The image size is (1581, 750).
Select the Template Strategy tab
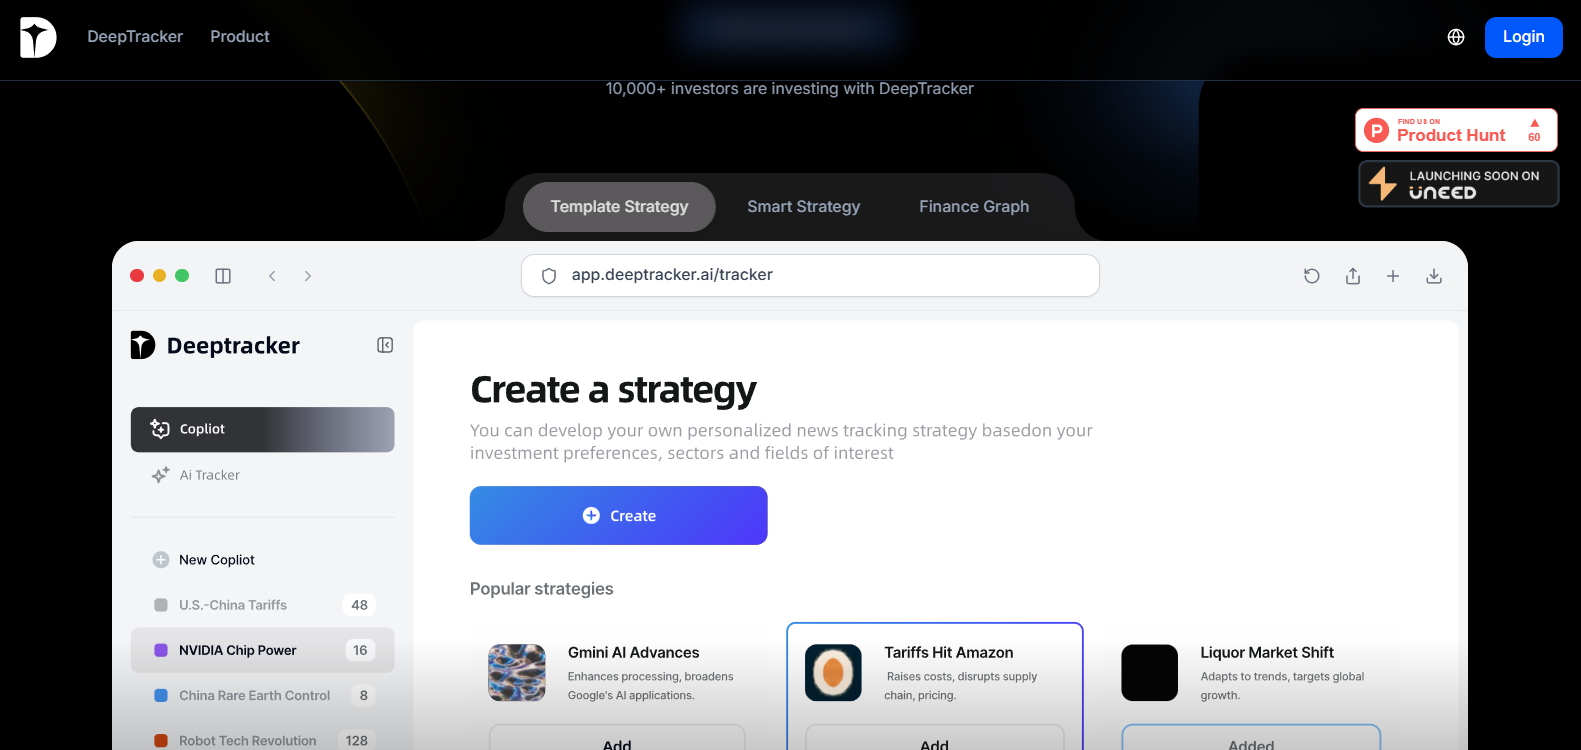coord(619,207)
